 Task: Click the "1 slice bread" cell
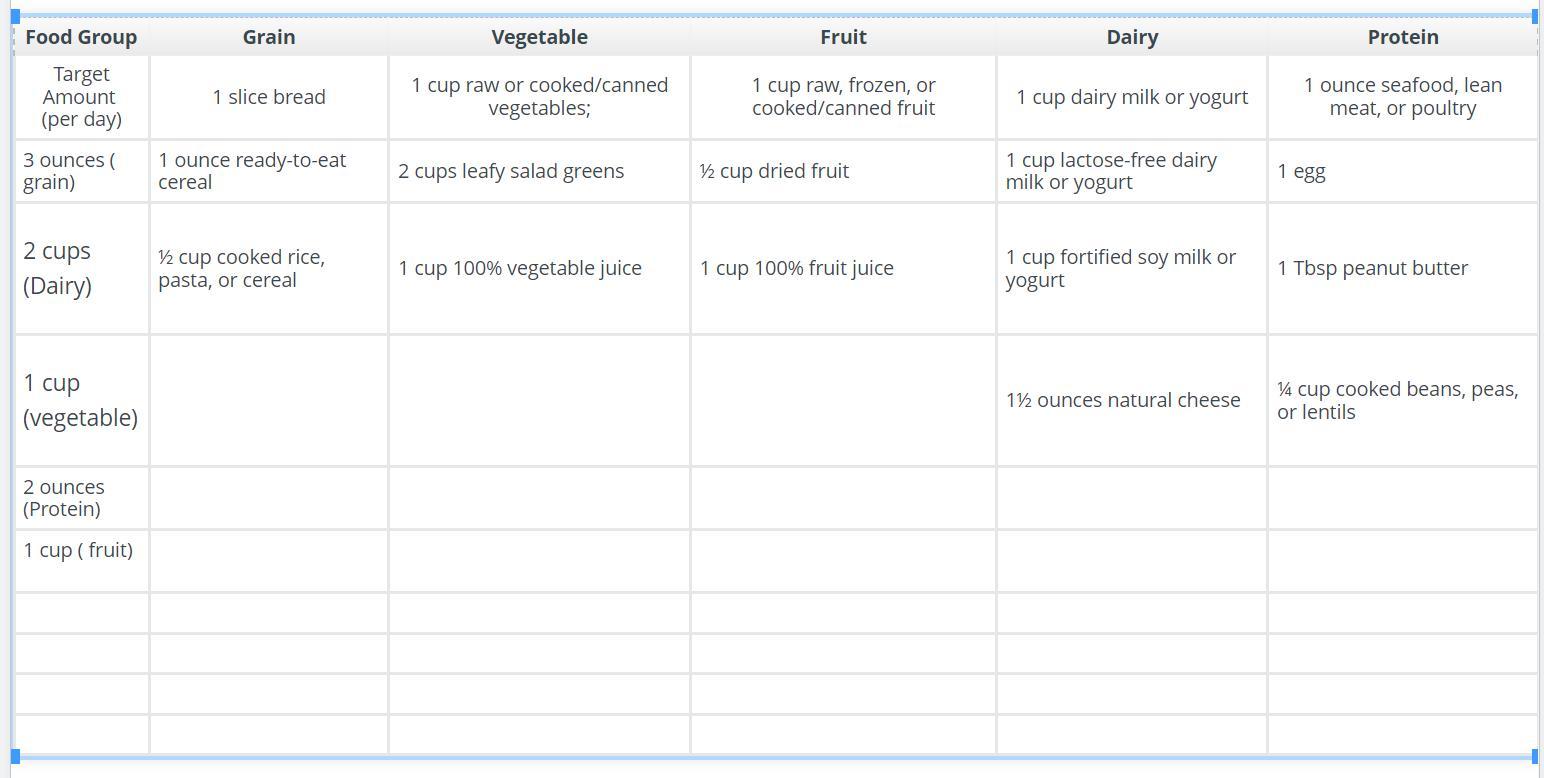click(269, 97)
